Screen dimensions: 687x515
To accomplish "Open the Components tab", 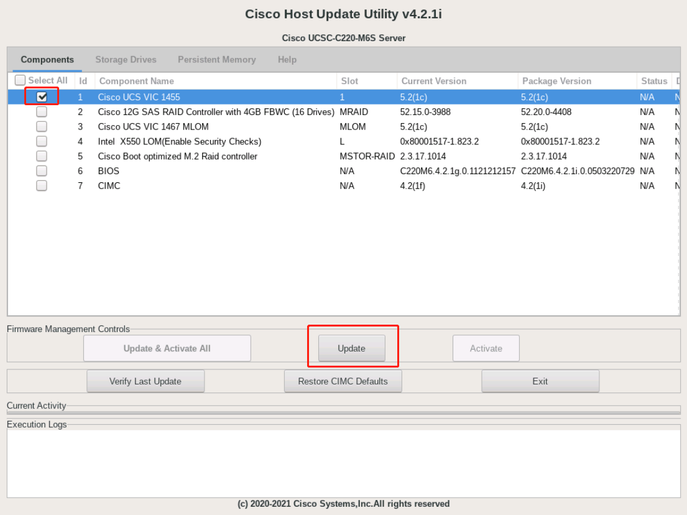I will click(x=47, y=60).
